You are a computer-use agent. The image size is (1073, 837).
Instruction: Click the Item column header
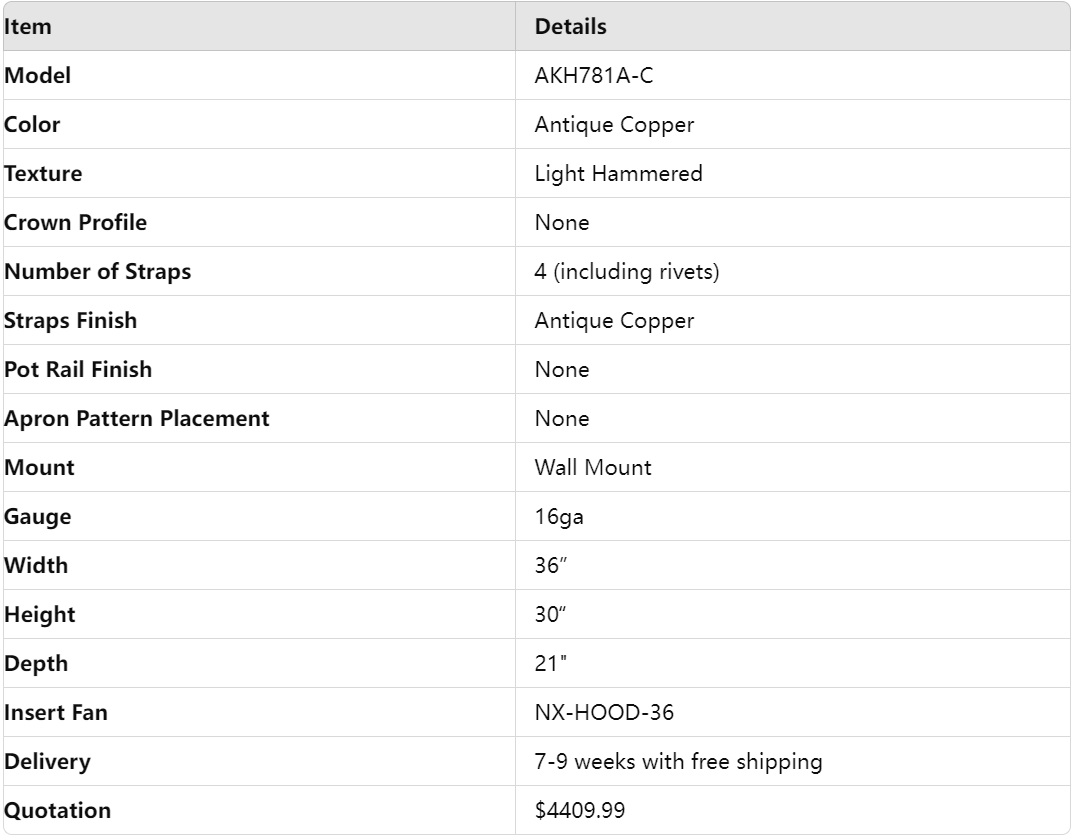pos(28,27)
